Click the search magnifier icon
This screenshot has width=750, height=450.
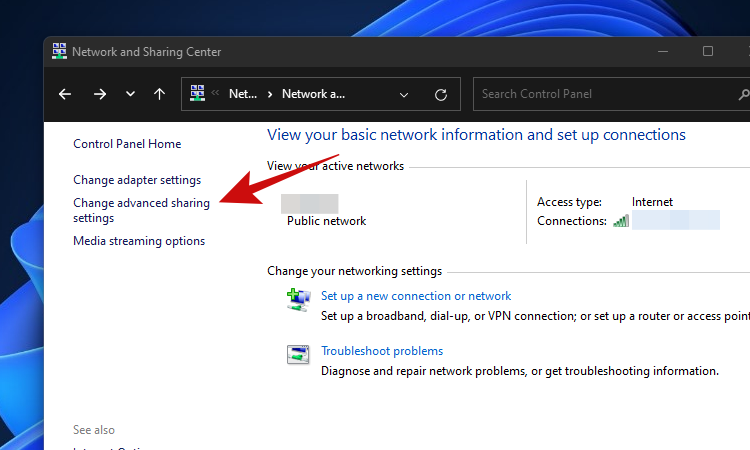744,95
